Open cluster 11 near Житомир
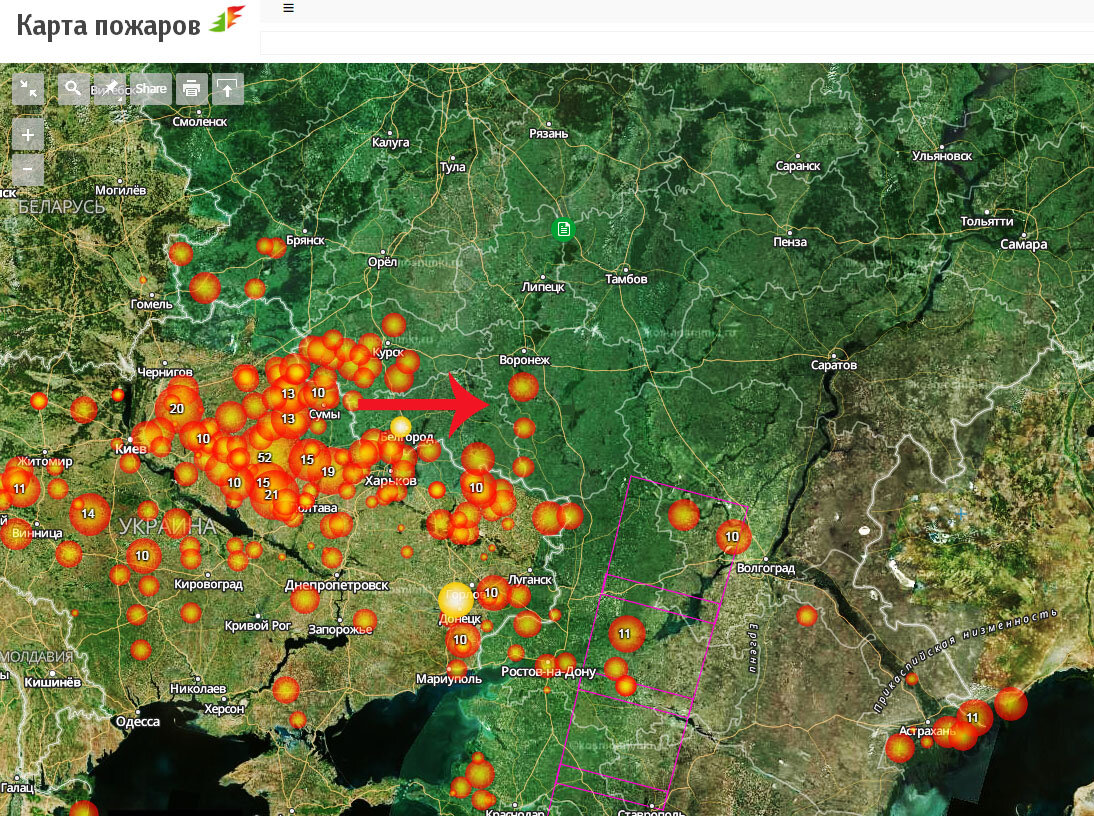This screenshot has height=816, width=1094. (19, 488)
